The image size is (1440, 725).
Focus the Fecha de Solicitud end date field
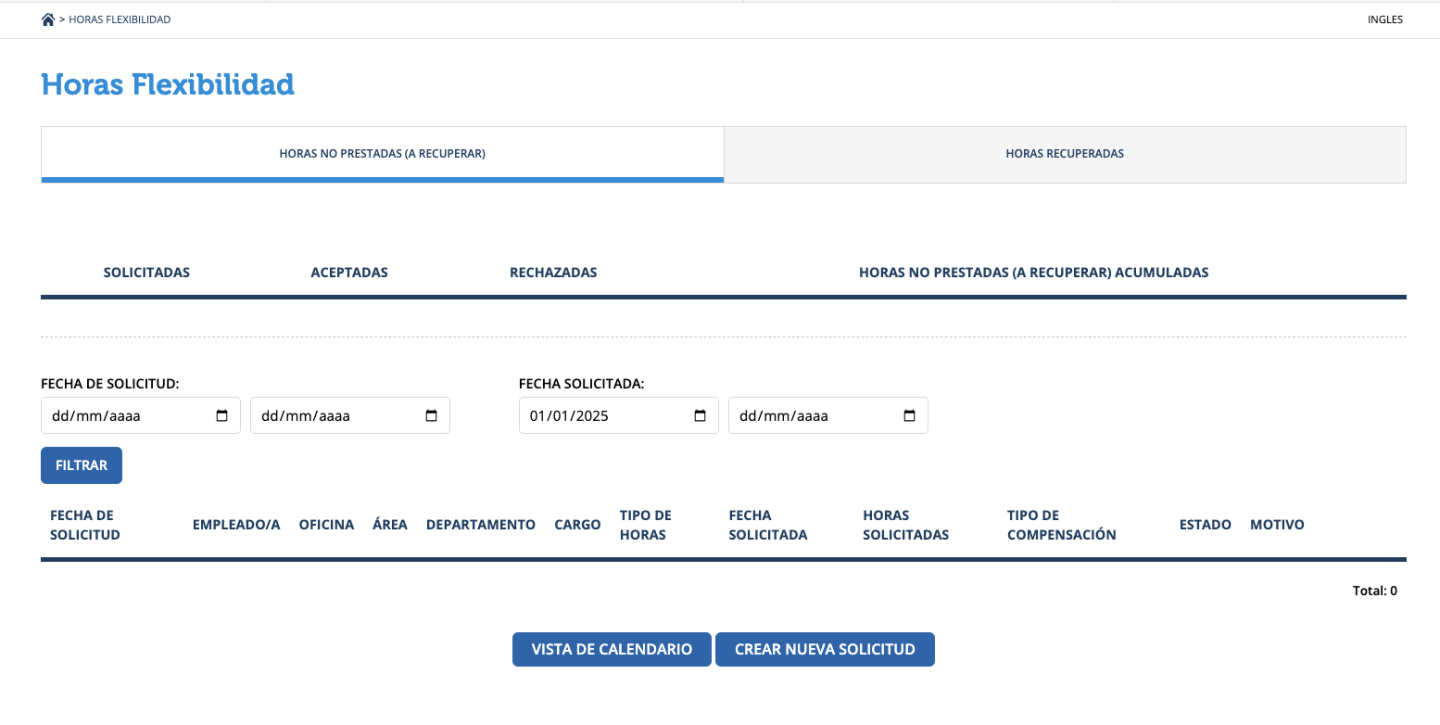330,416
